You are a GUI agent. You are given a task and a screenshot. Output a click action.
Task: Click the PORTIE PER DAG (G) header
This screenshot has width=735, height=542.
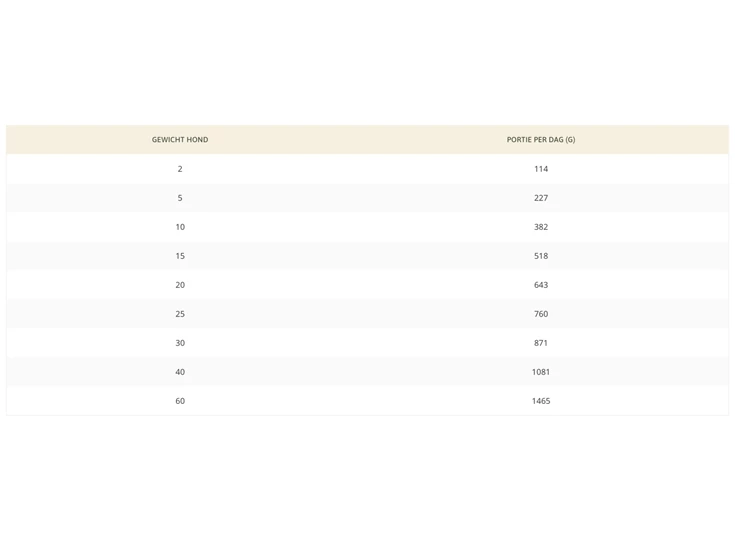pos(541,140)
